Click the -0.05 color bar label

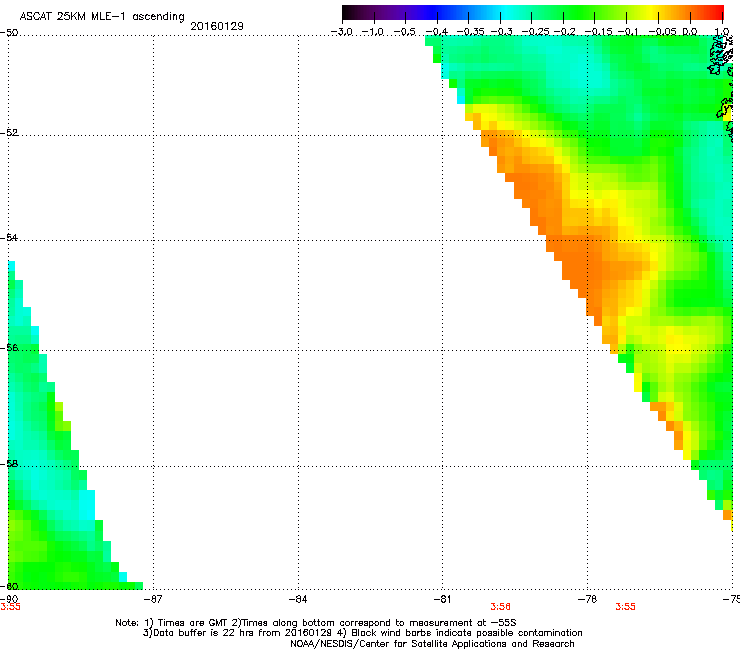pos(663,32)
